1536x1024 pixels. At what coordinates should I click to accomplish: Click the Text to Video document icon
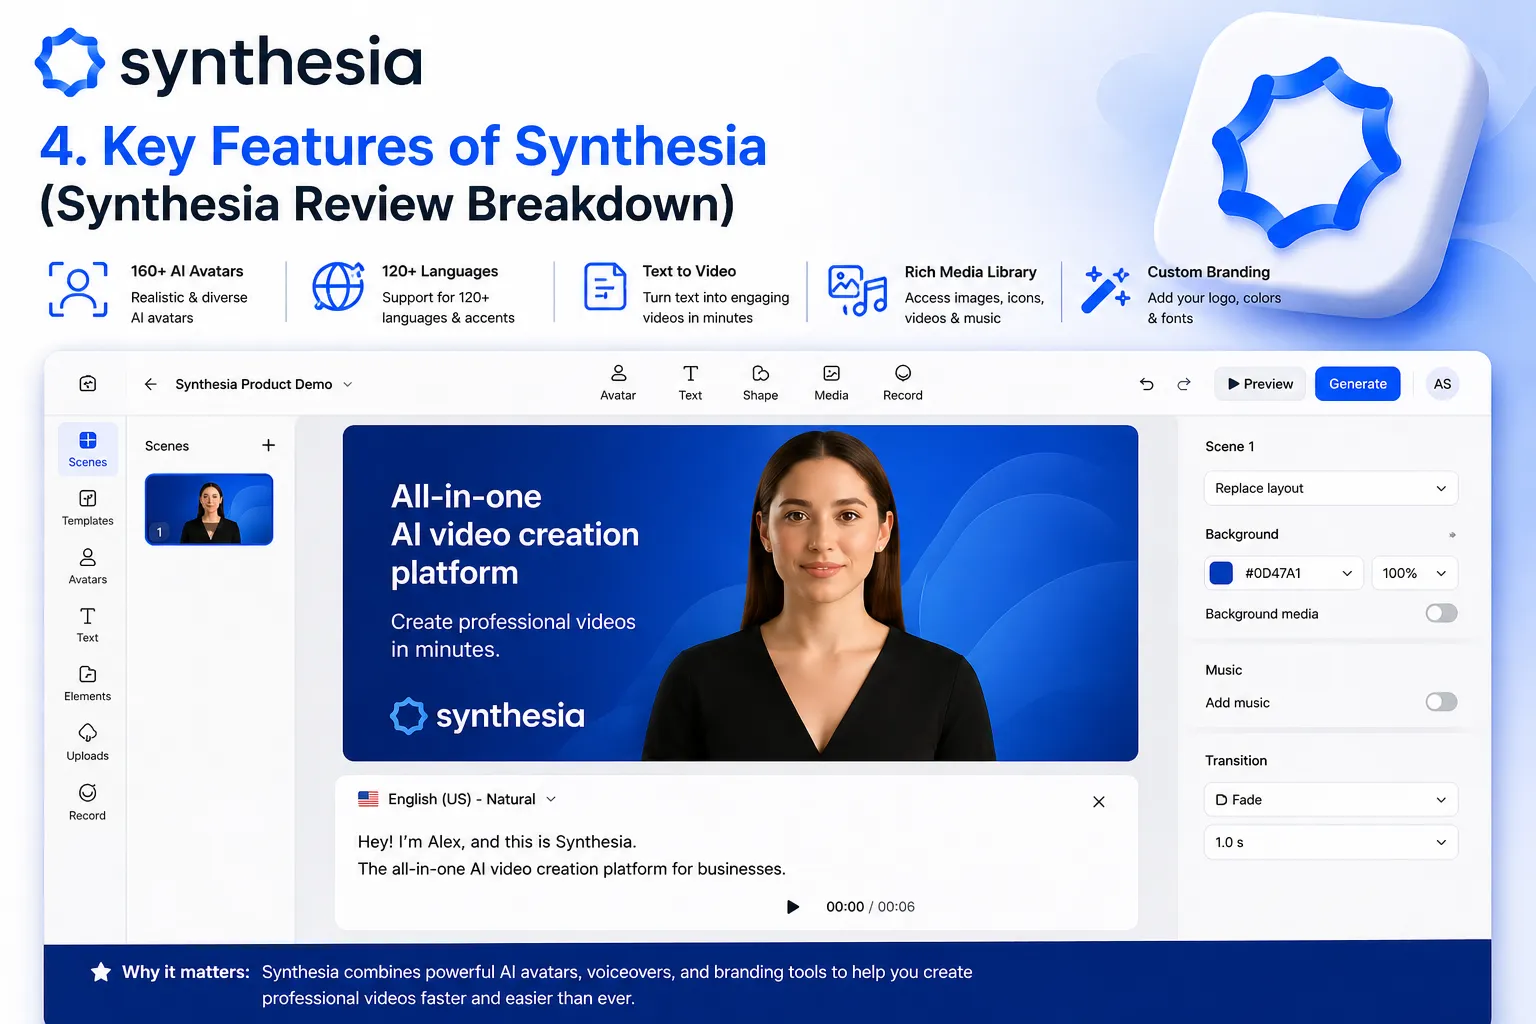(x=605, y=287)
